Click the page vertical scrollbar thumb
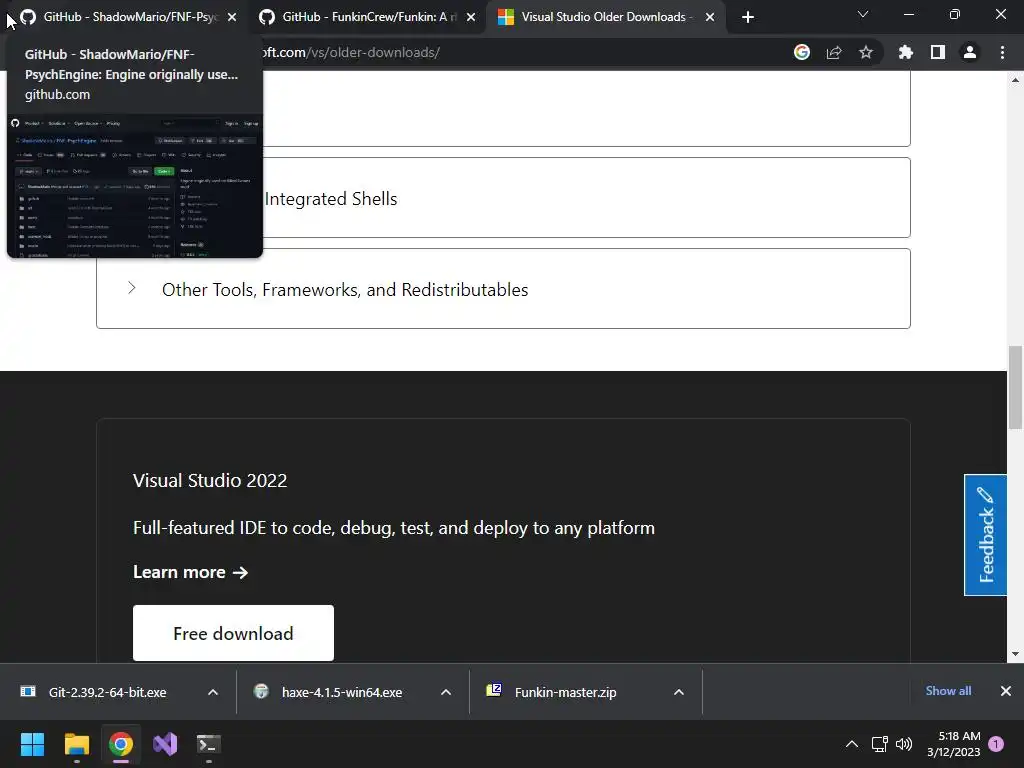The width and height of the screenshot is (1024, 768). 1016,387
